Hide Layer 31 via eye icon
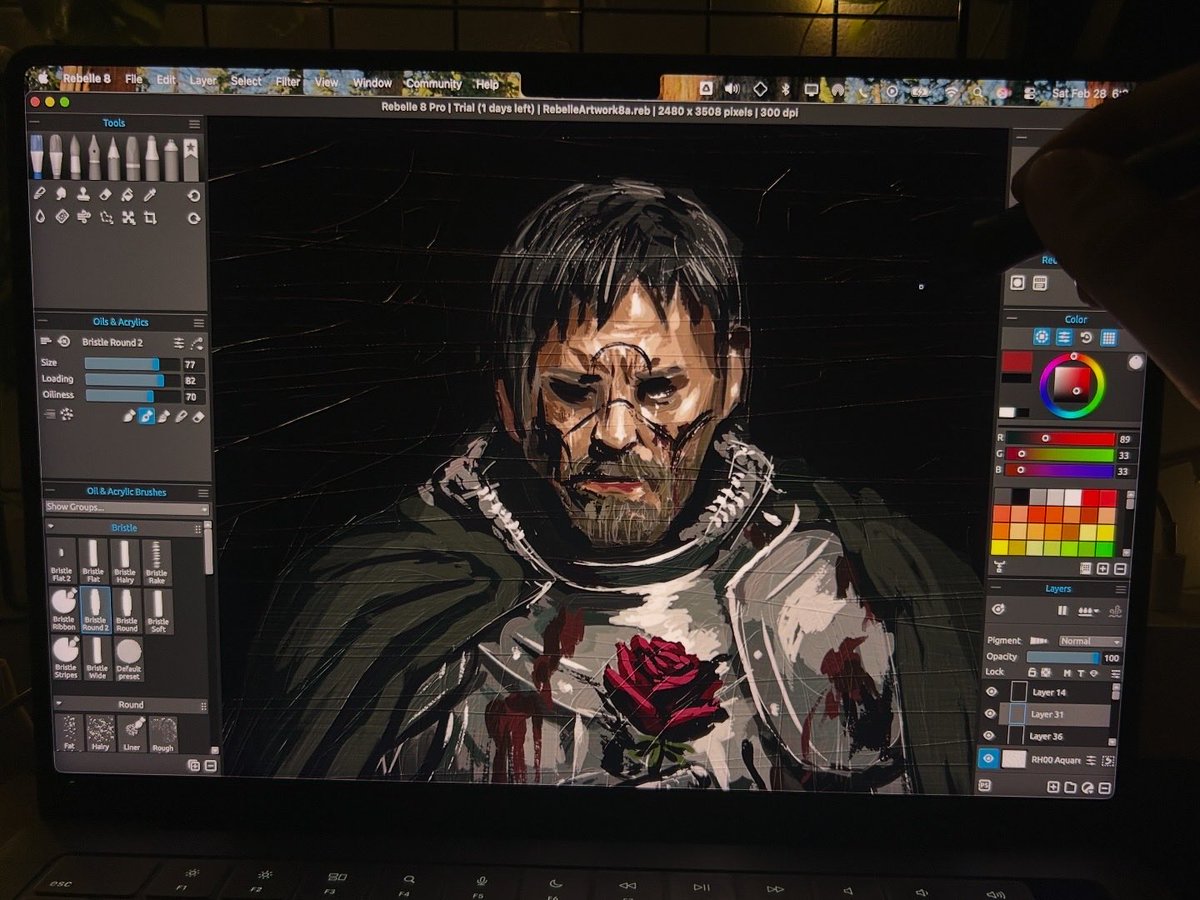This screenshot has height=900, width=1200. (990, 713)
